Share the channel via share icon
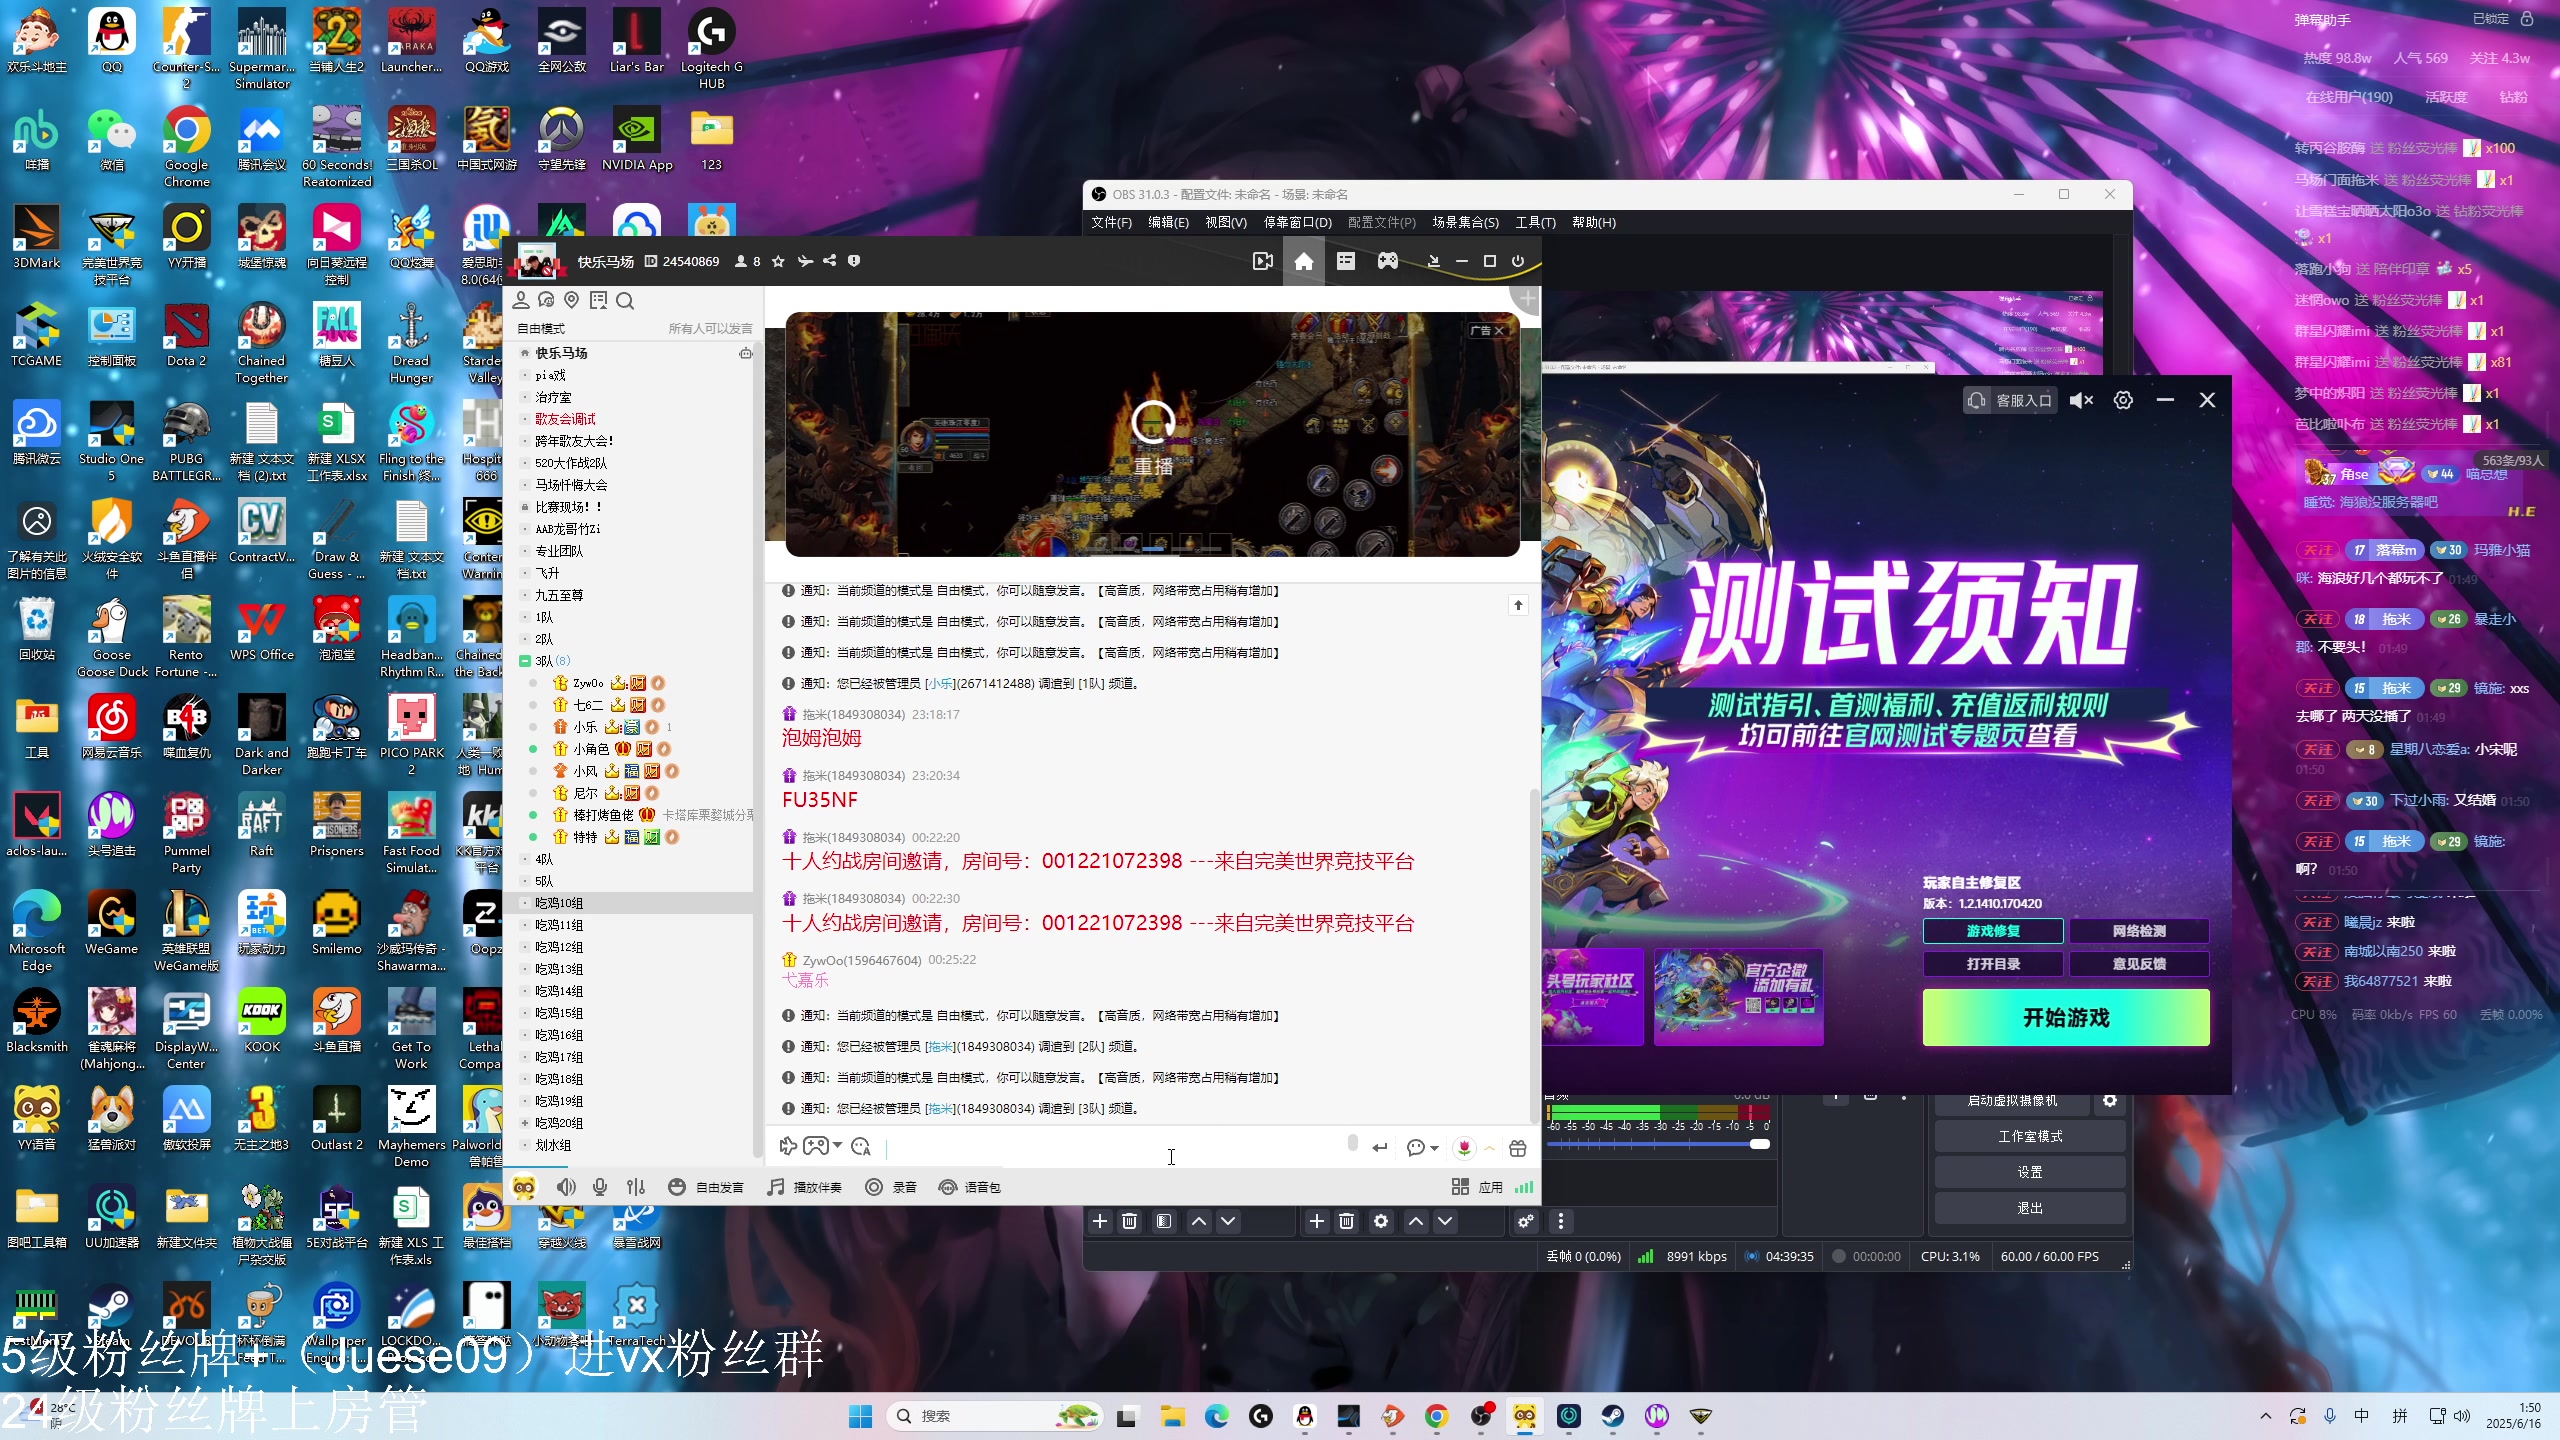 (x=829, y=261)
